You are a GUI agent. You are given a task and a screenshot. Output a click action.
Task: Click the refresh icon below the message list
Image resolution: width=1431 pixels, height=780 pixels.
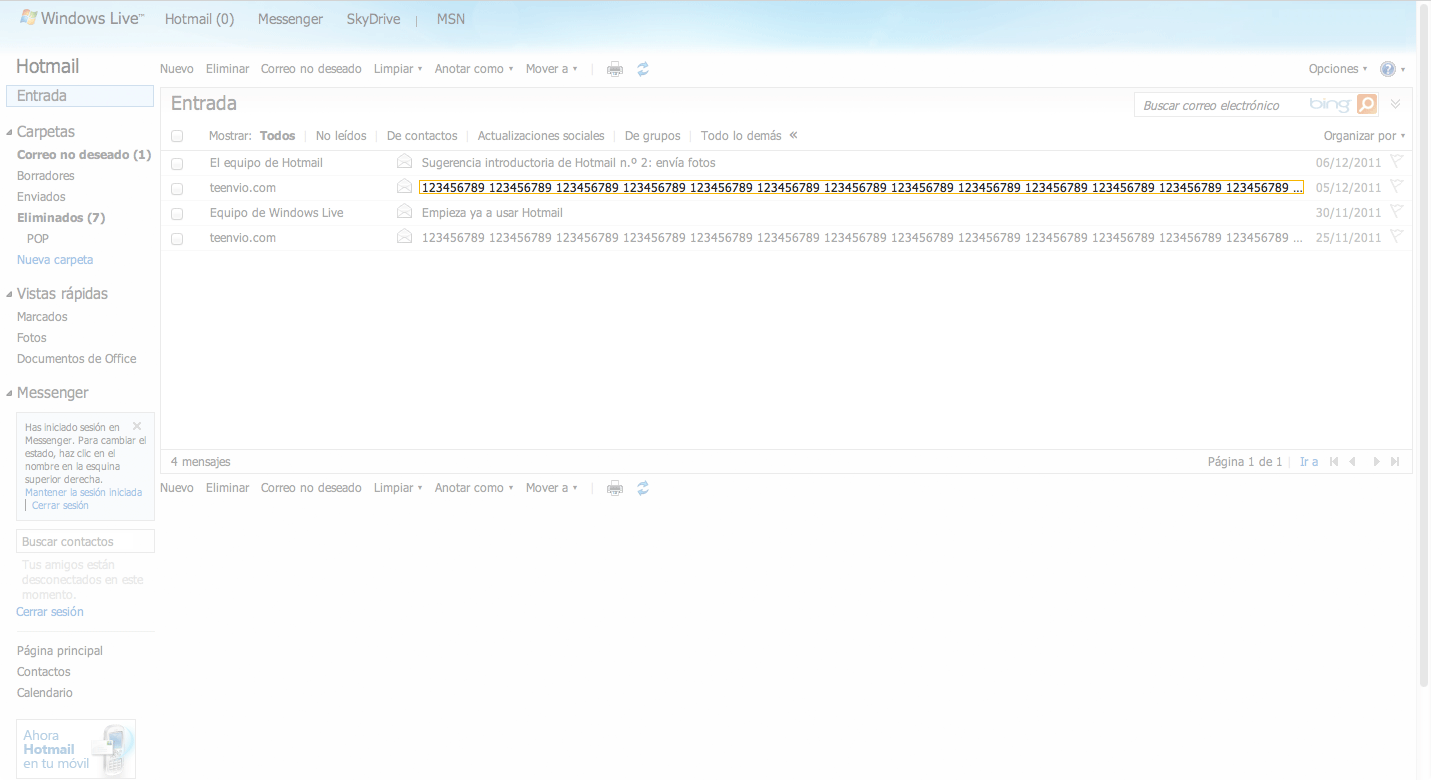pos(643,488)
